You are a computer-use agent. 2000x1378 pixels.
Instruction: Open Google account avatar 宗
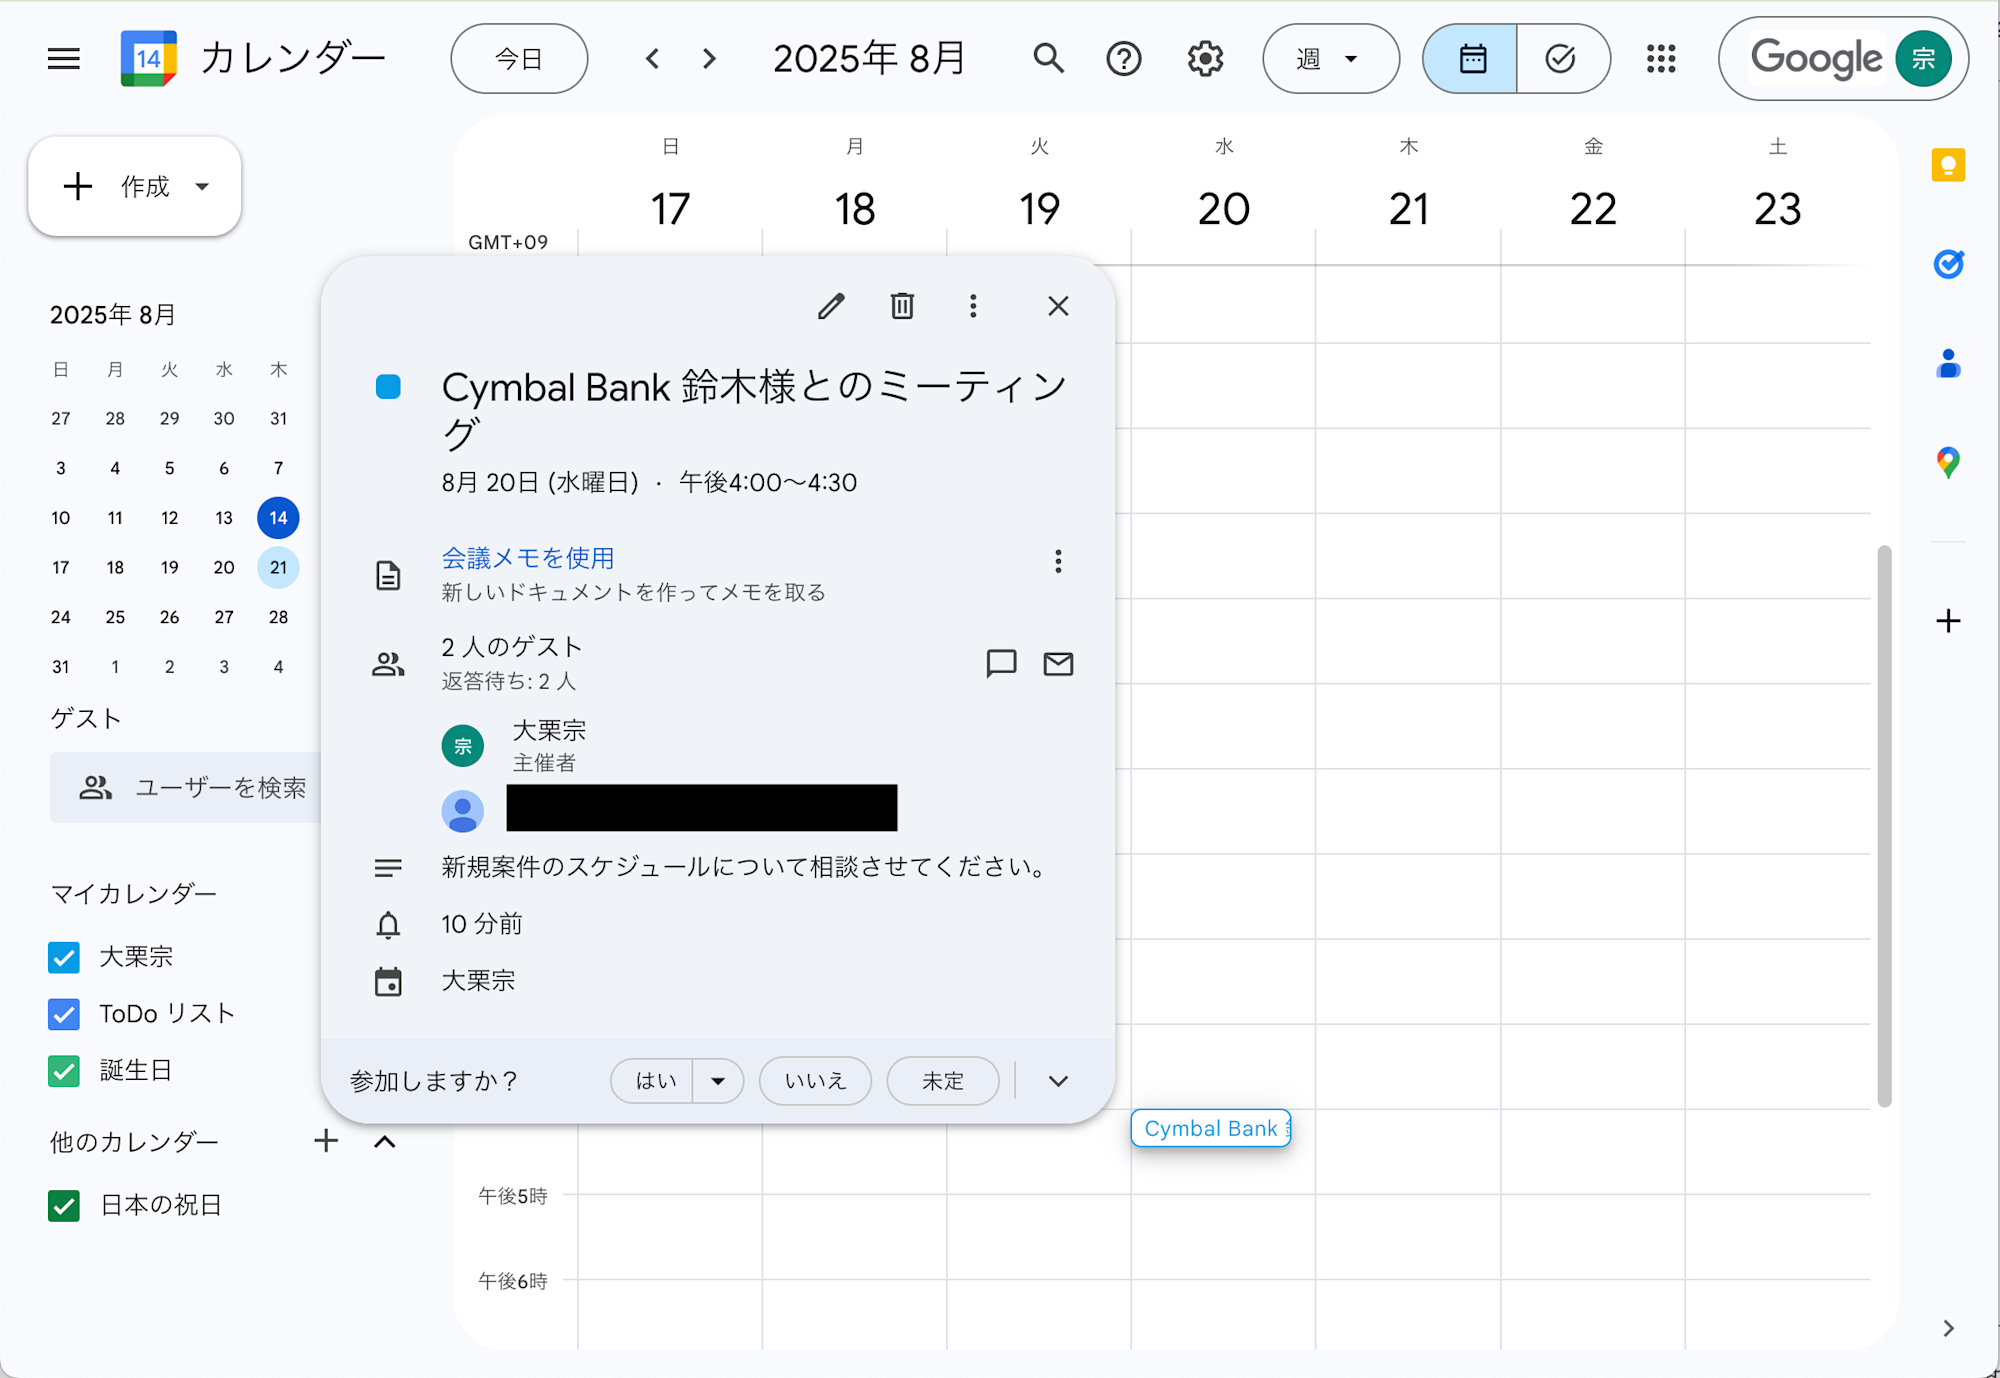[x=1923, y=59]
